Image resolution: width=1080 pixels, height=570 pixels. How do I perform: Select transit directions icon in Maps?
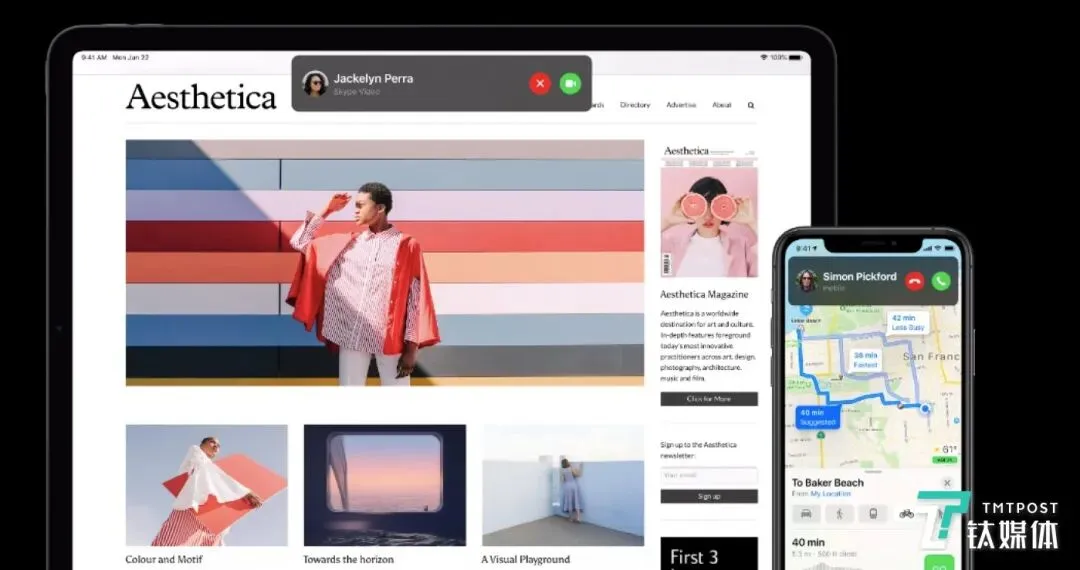click(873, 514)
